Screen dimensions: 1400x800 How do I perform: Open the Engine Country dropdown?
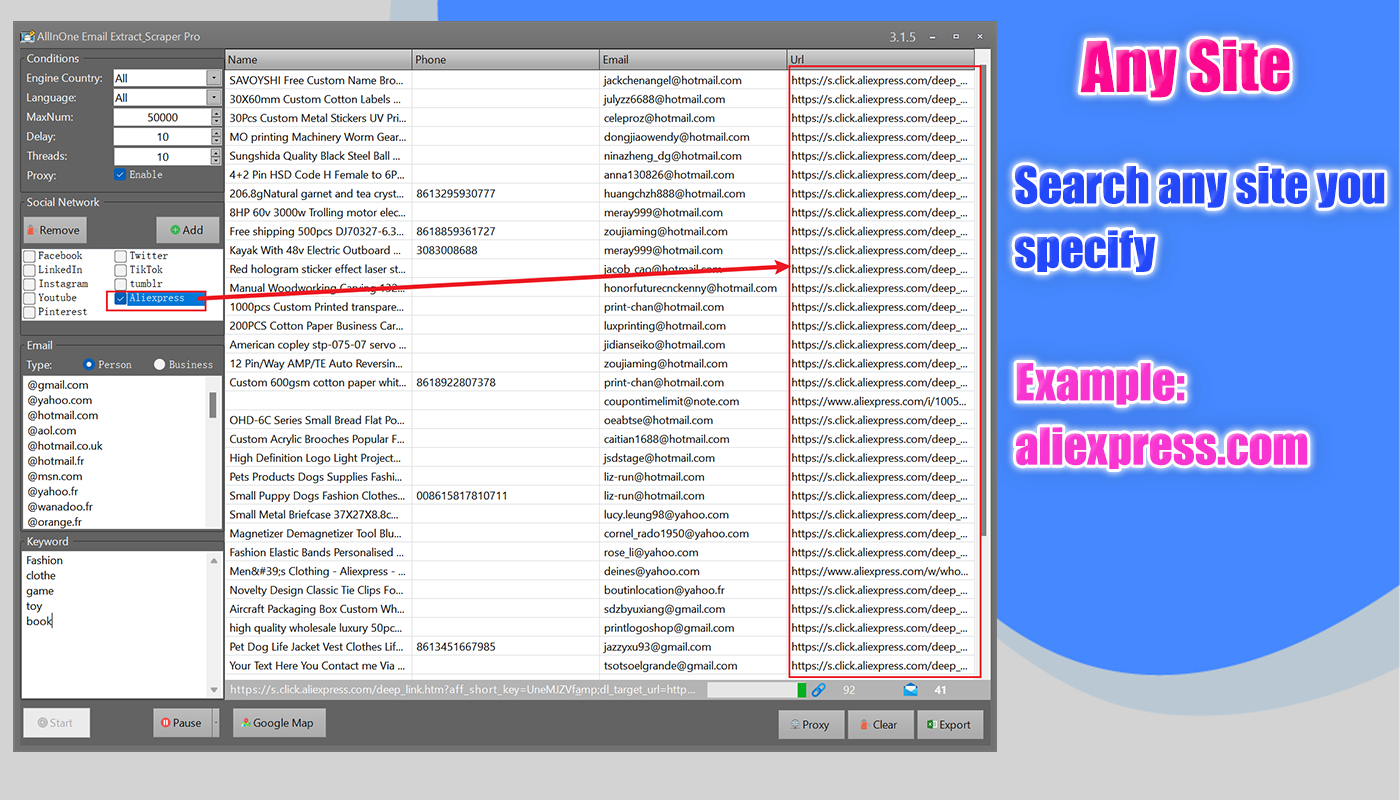coord(212,77)
